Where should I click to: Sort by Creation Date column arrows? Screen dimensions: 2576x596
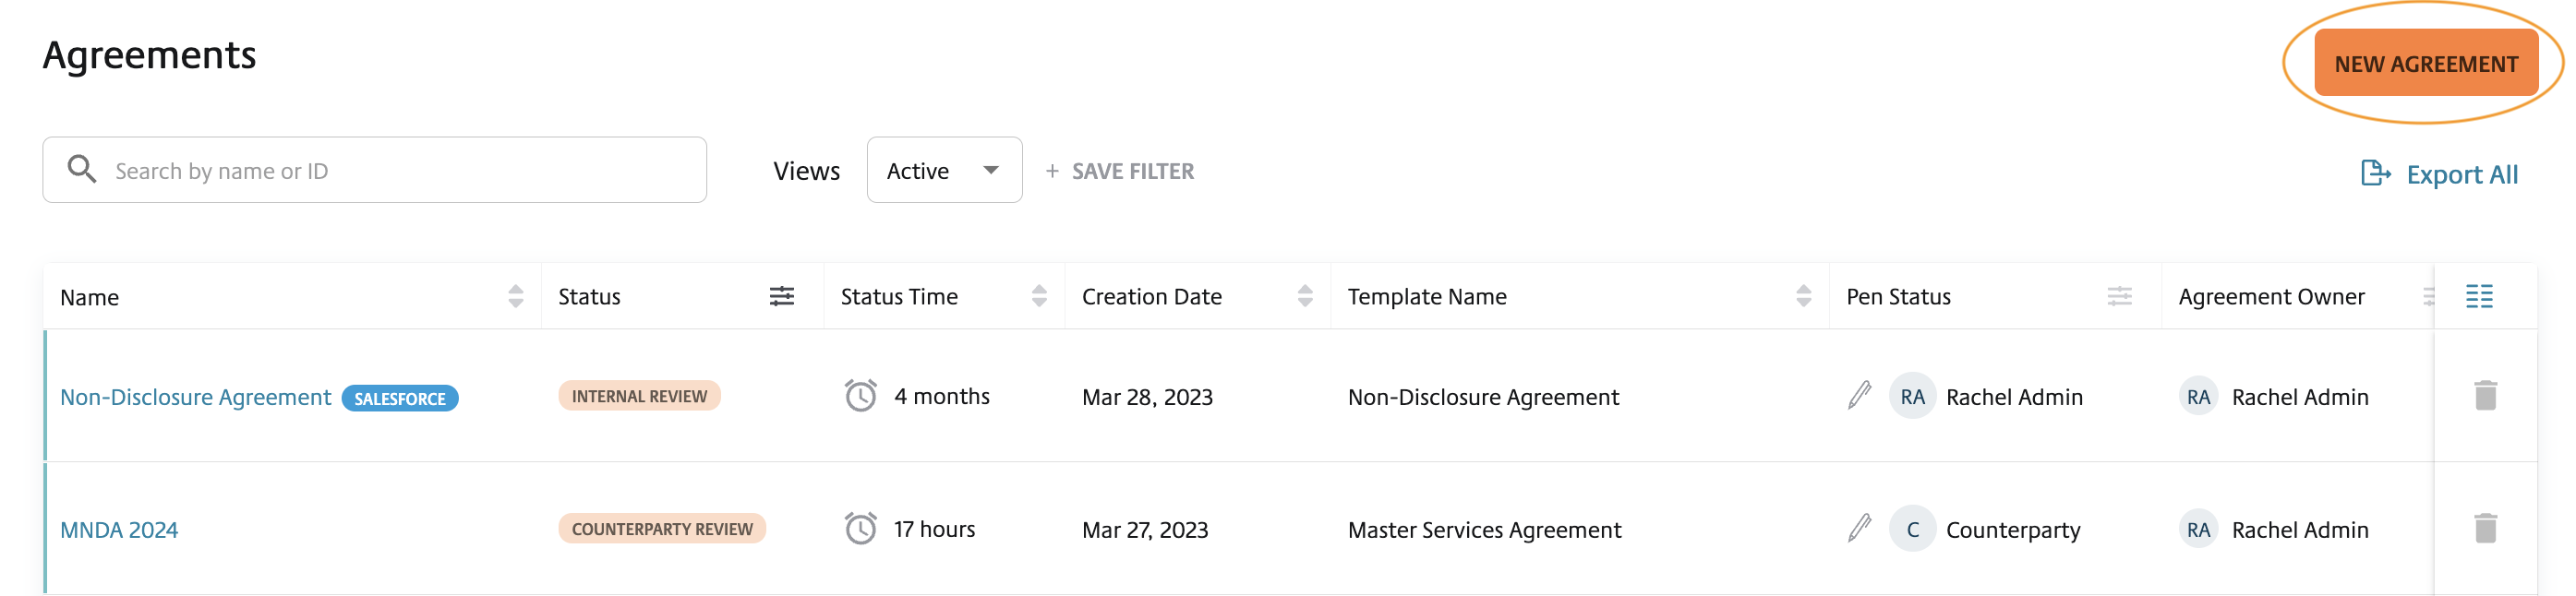1304,296
